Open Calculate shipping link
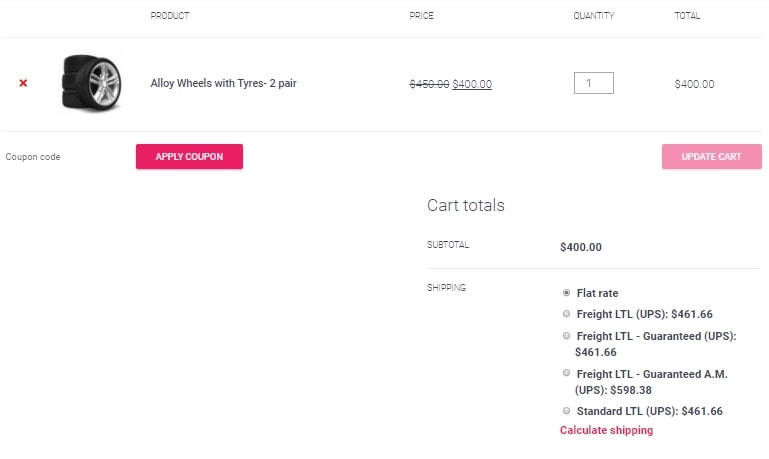Screen dimensions: 769x459 606,430
